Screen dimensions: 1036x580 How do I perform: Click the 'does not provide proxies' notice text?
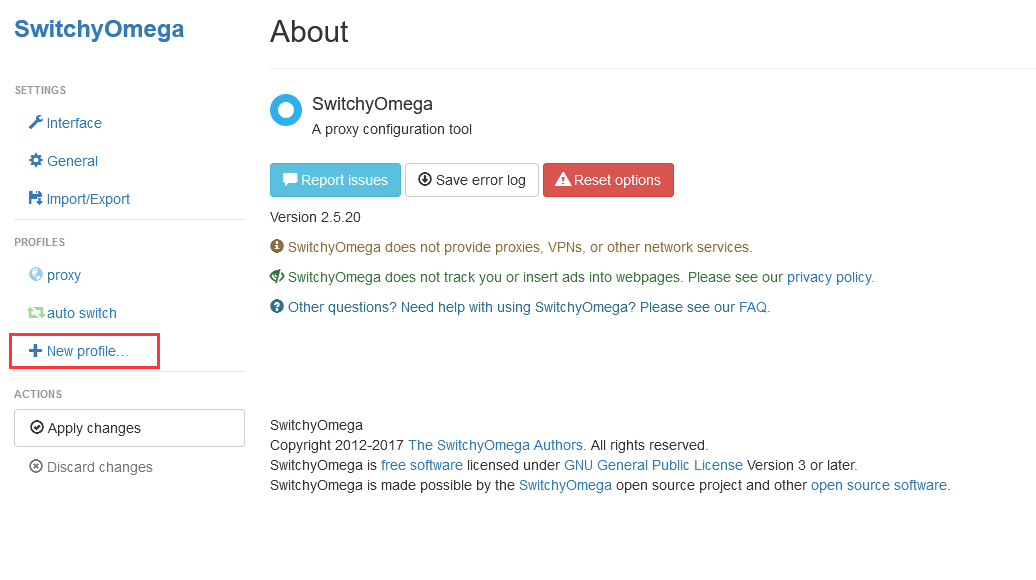click(x=520, y=247)
